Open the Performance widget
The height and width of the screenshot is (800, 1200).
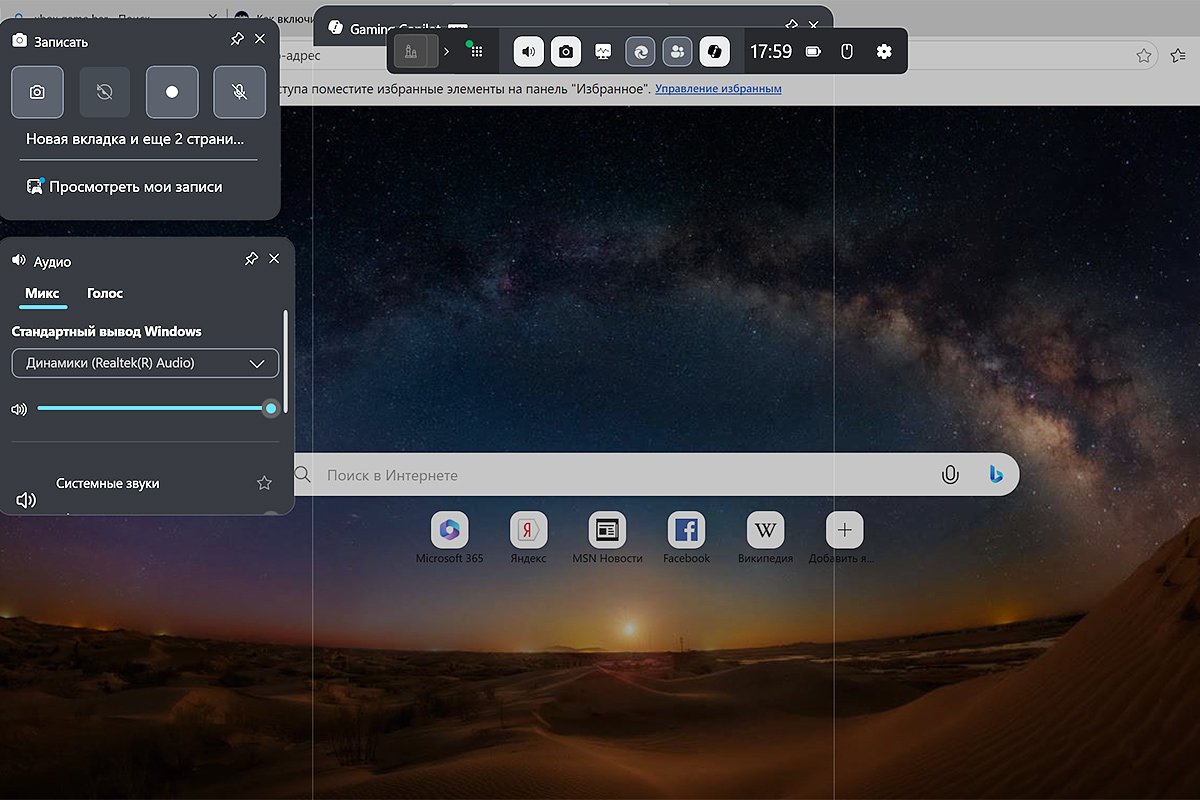click(603, 51)
